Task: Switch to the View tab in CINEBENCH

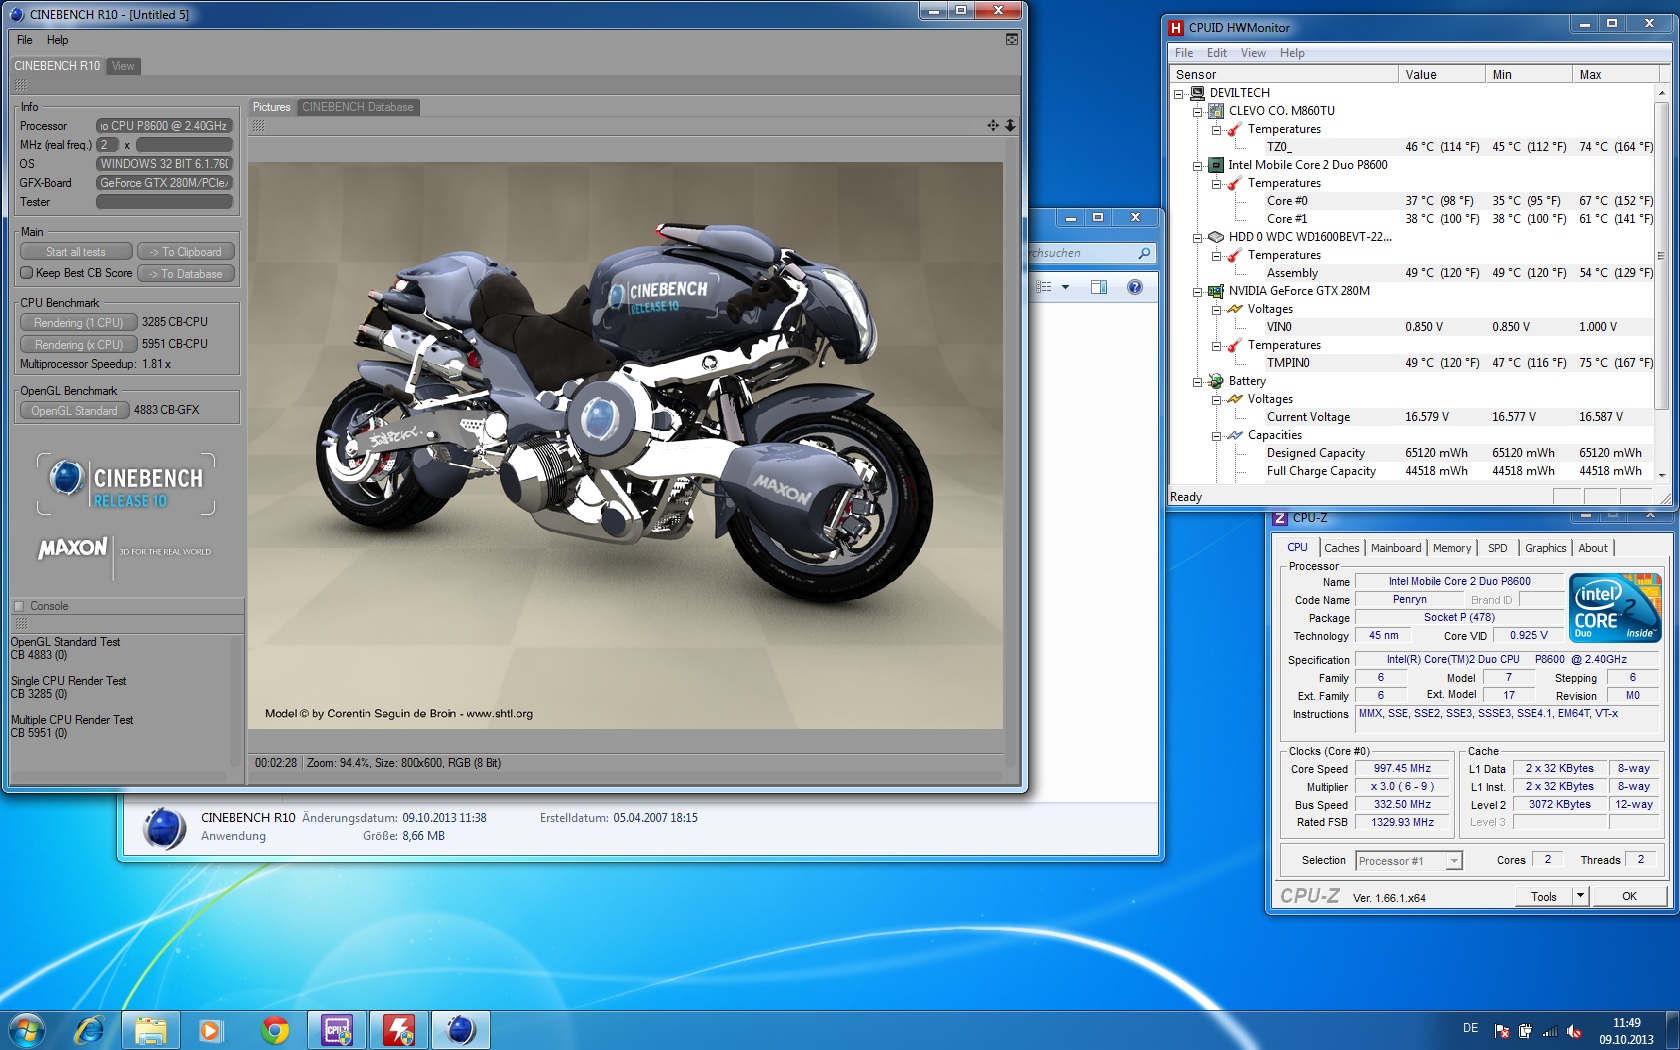Action: pyautogui.click(x=123, y=66)
